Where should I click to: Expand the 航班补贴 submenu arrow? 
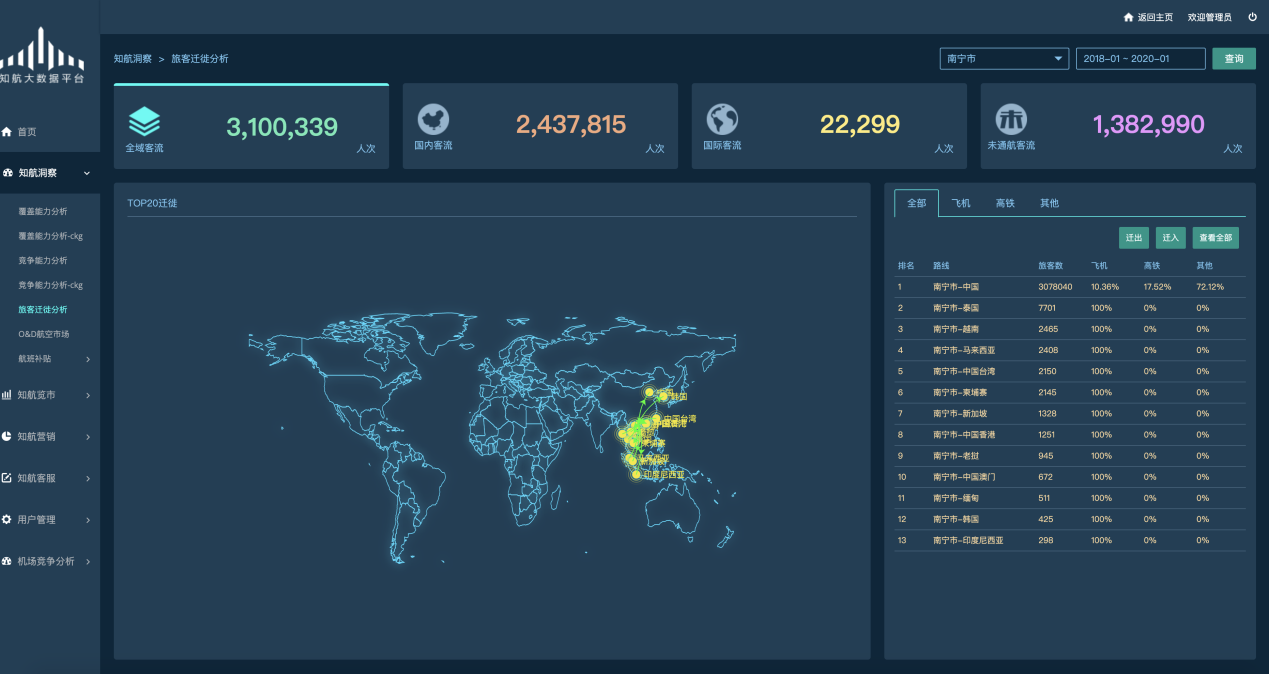(88, 359)
